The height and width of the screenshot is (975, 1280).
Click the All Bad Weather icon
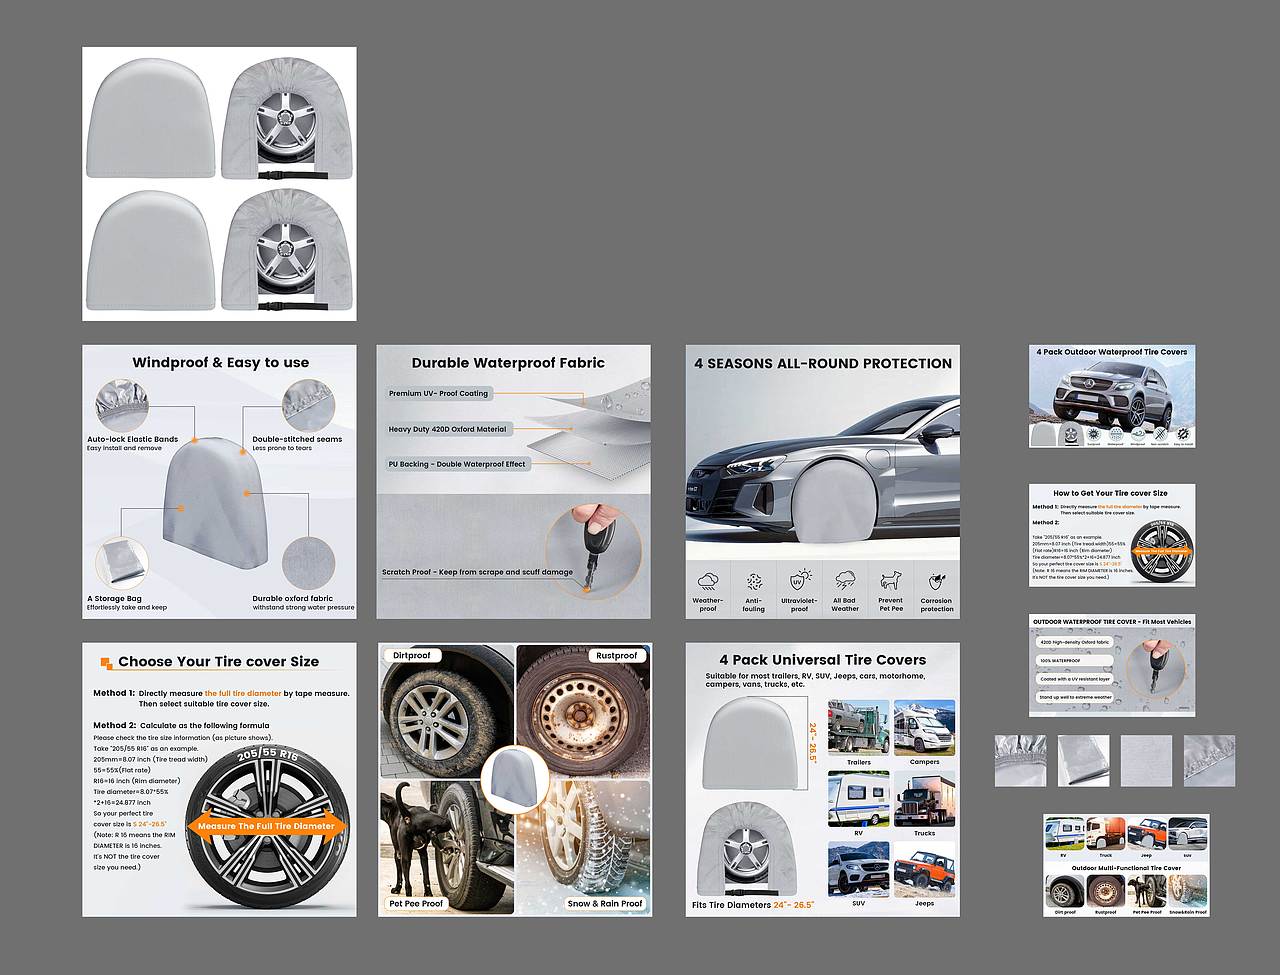point(845,581)
